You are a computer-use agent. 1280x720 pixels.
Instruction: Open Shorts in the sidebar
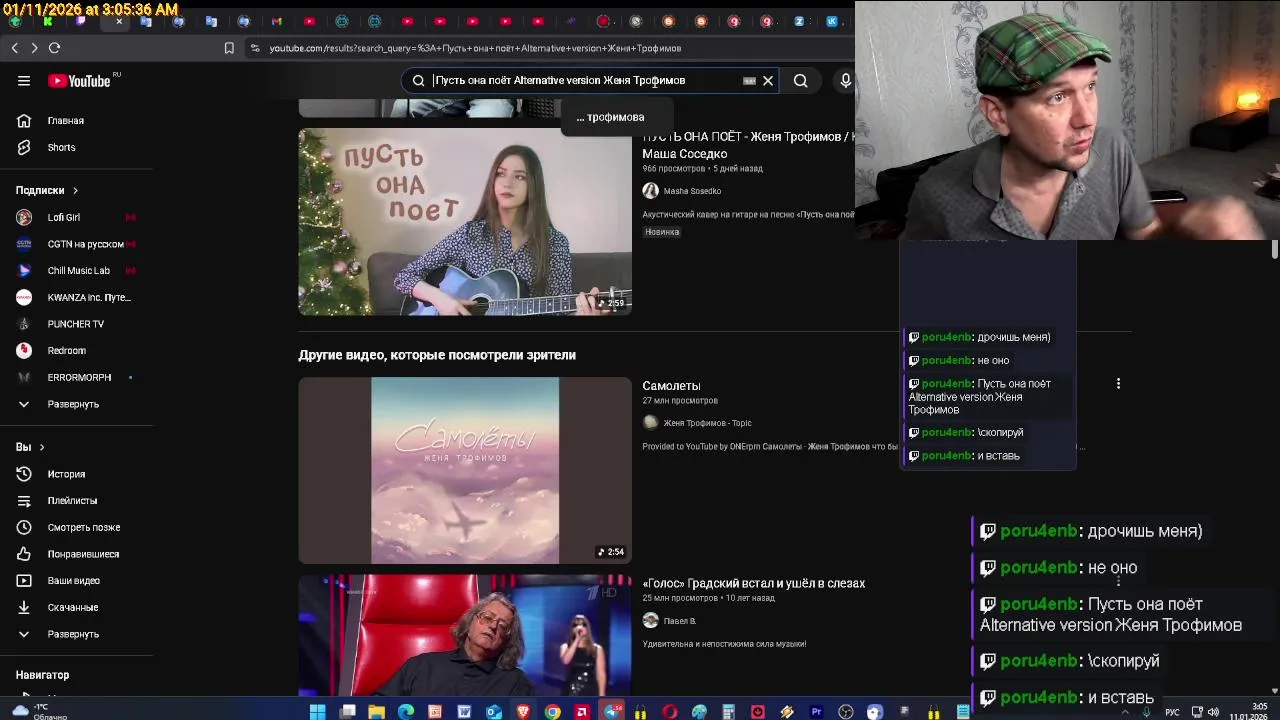tap(77, 148)
